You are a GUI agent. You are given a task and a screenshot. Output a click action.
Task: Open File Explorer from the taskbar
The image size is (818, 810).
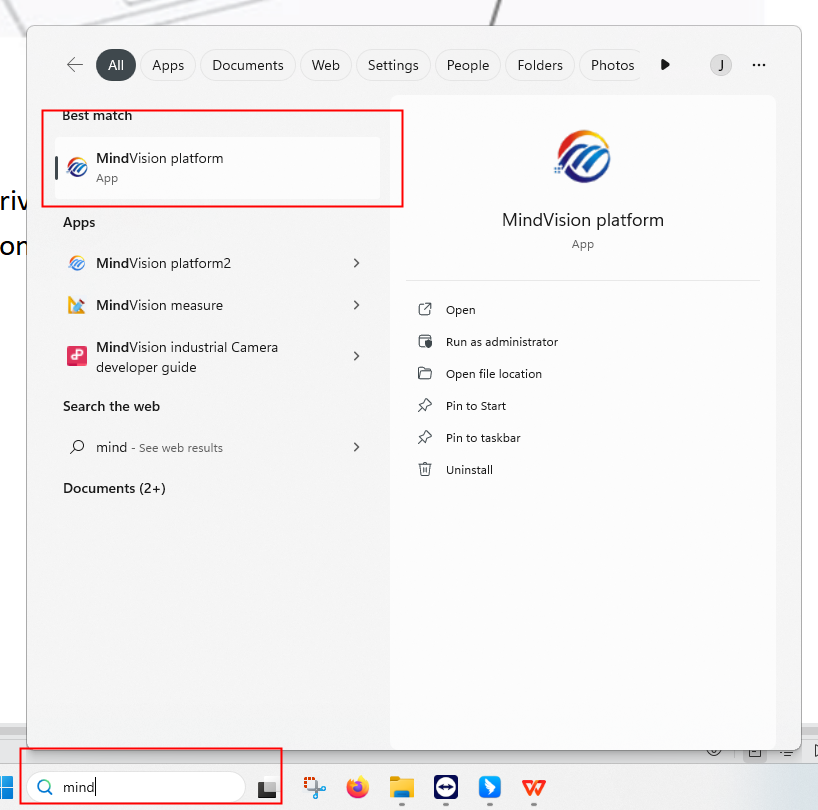tap(402, 787)
